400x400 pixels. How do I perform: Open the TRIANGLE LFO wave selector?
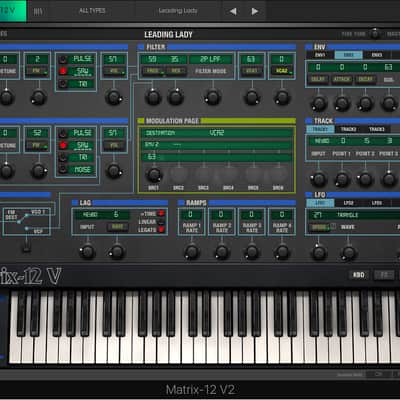(348, 215)
